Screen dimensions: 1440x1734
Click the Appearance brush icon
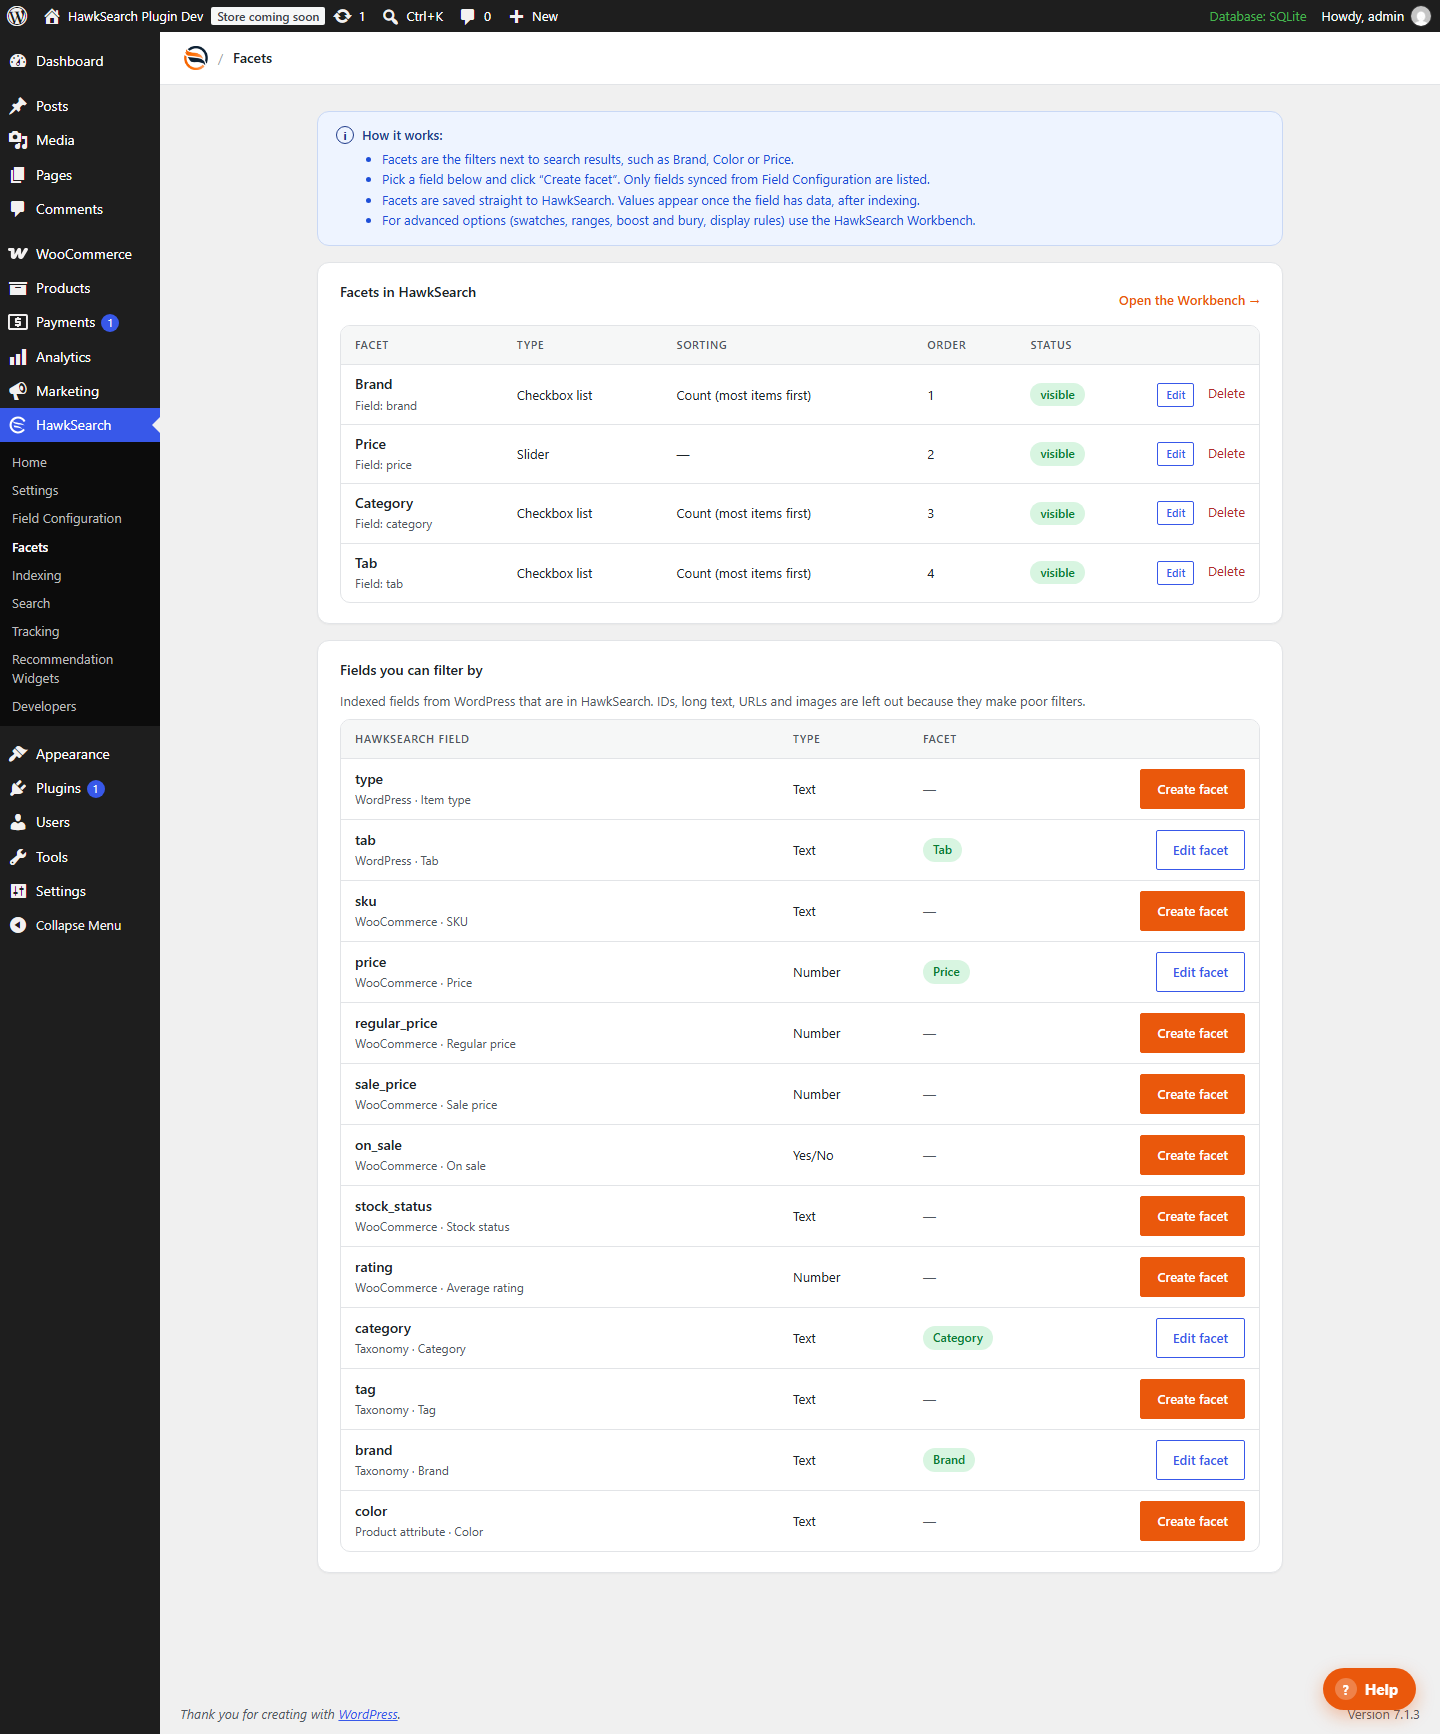18,754
